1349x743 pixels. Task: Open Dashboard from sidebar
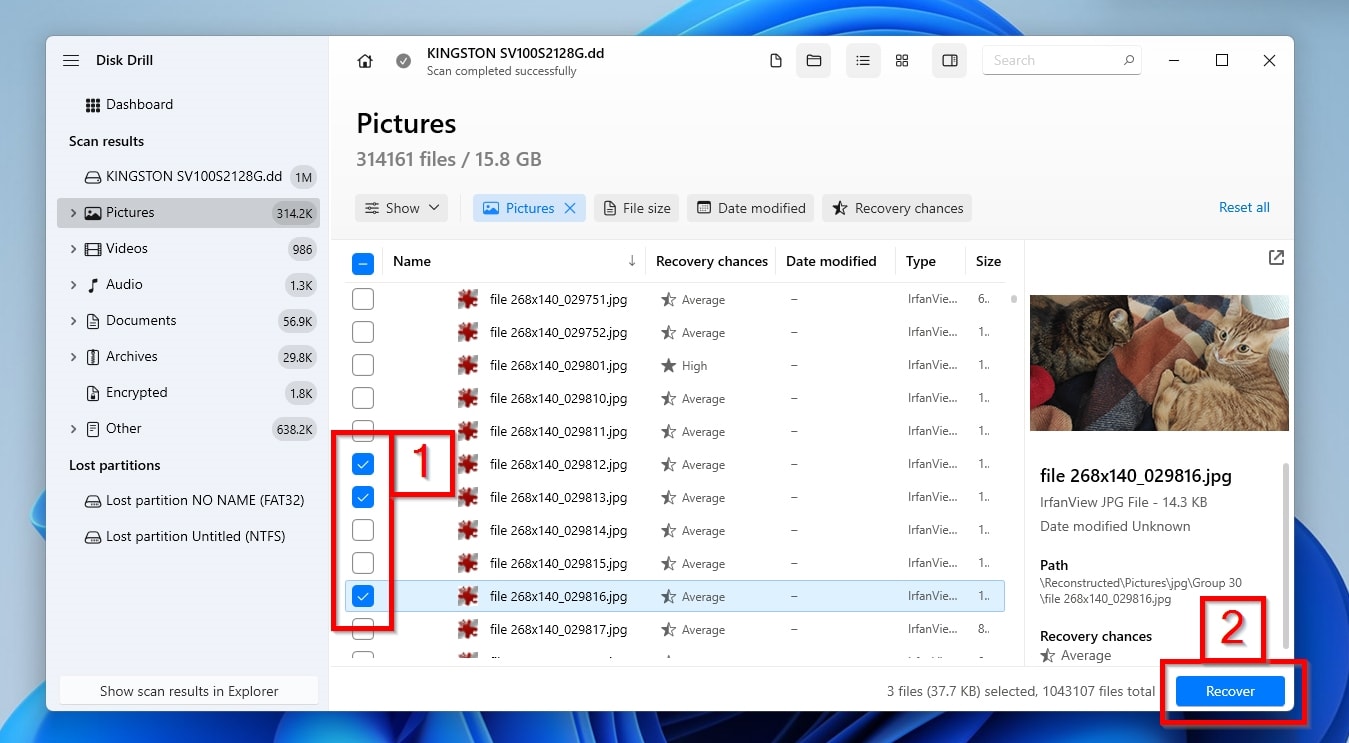pyautogui.click(x=129, y=105)
